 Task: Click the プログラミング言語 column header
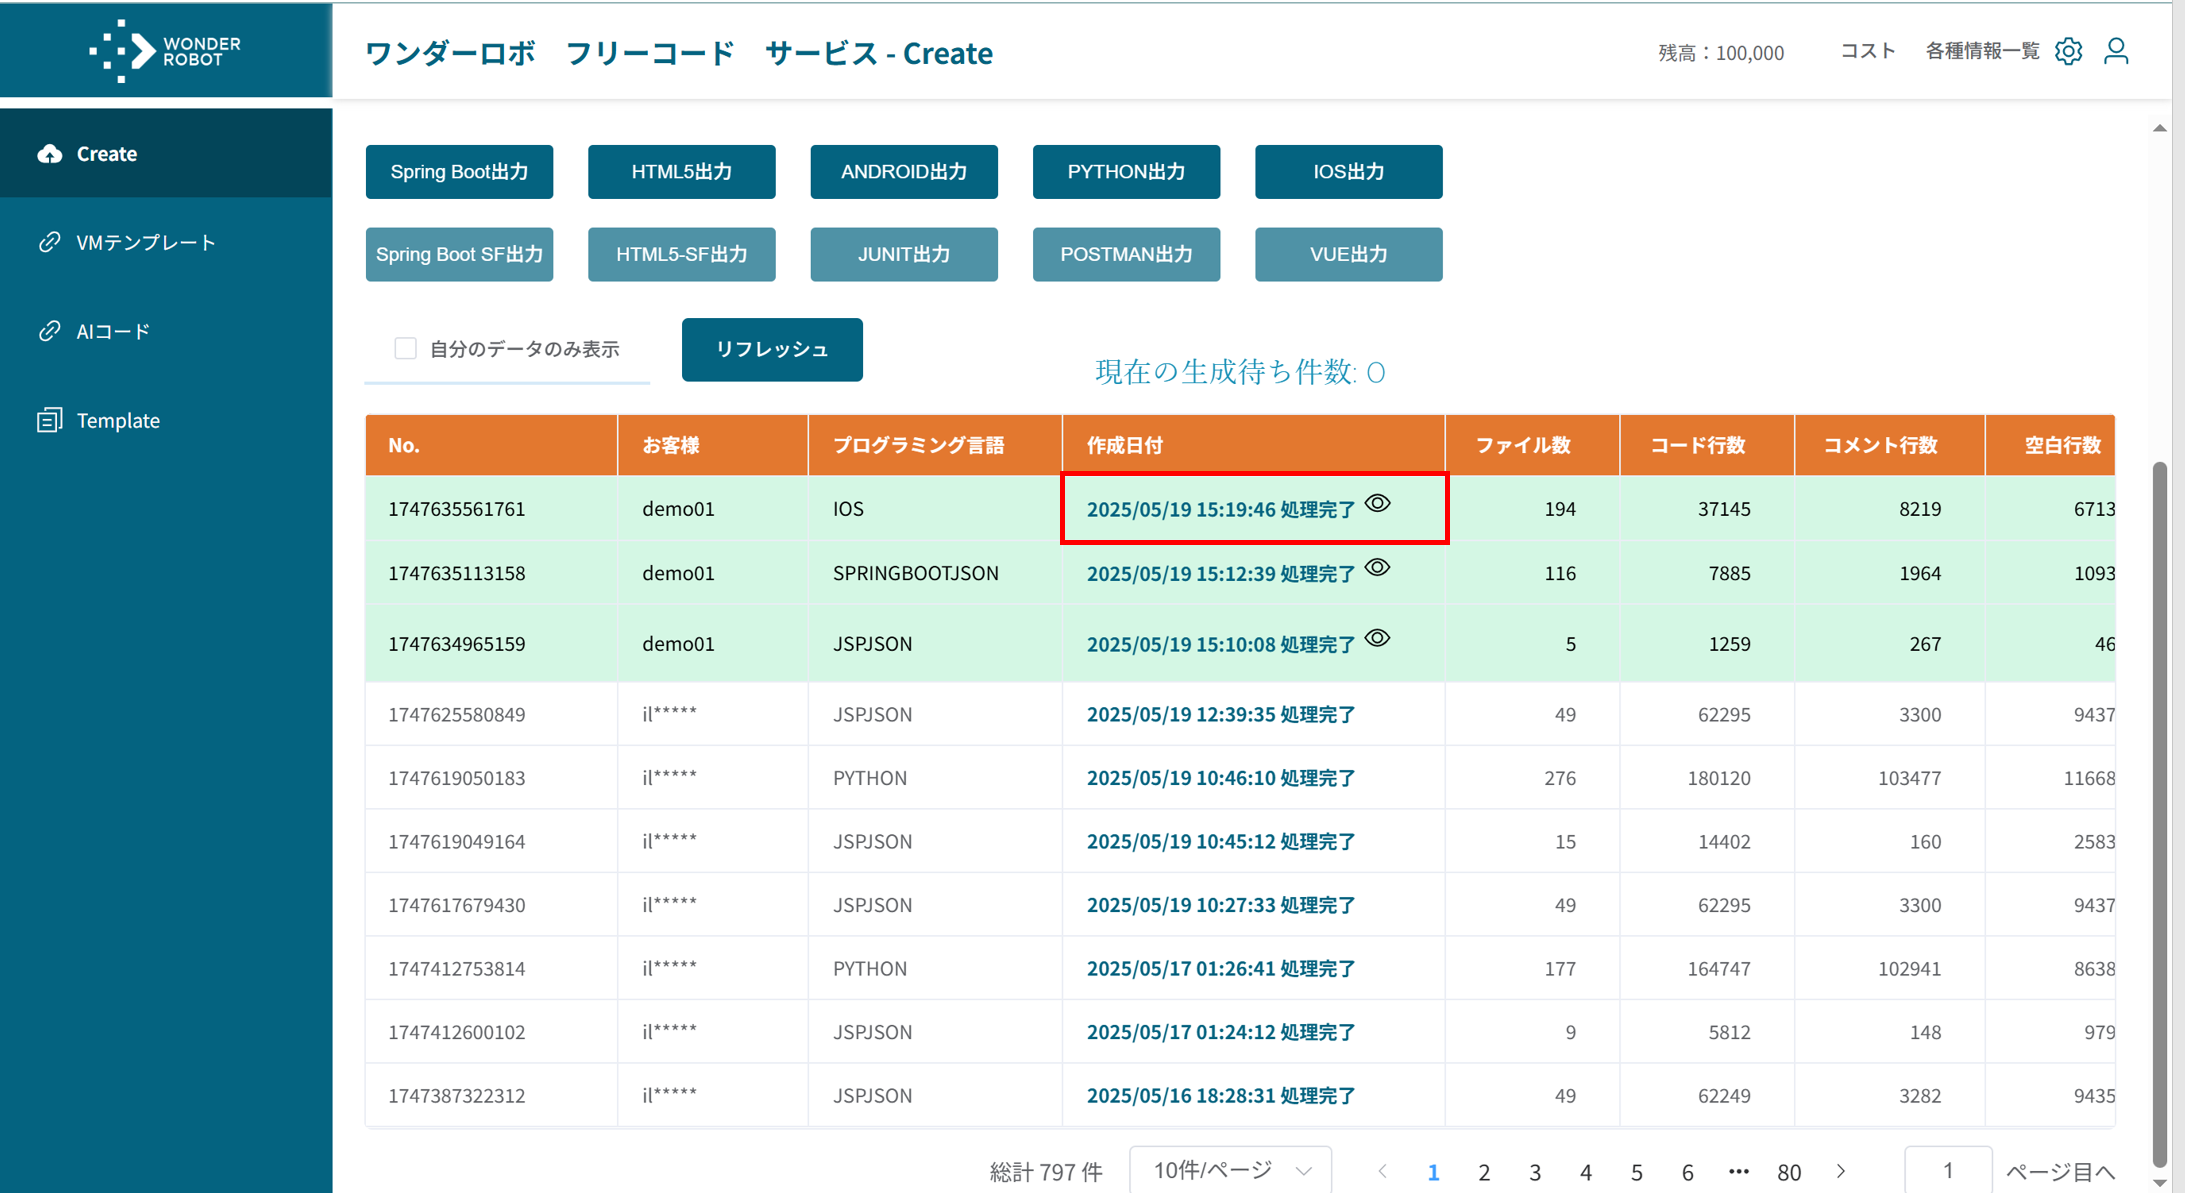pos(935,445)
